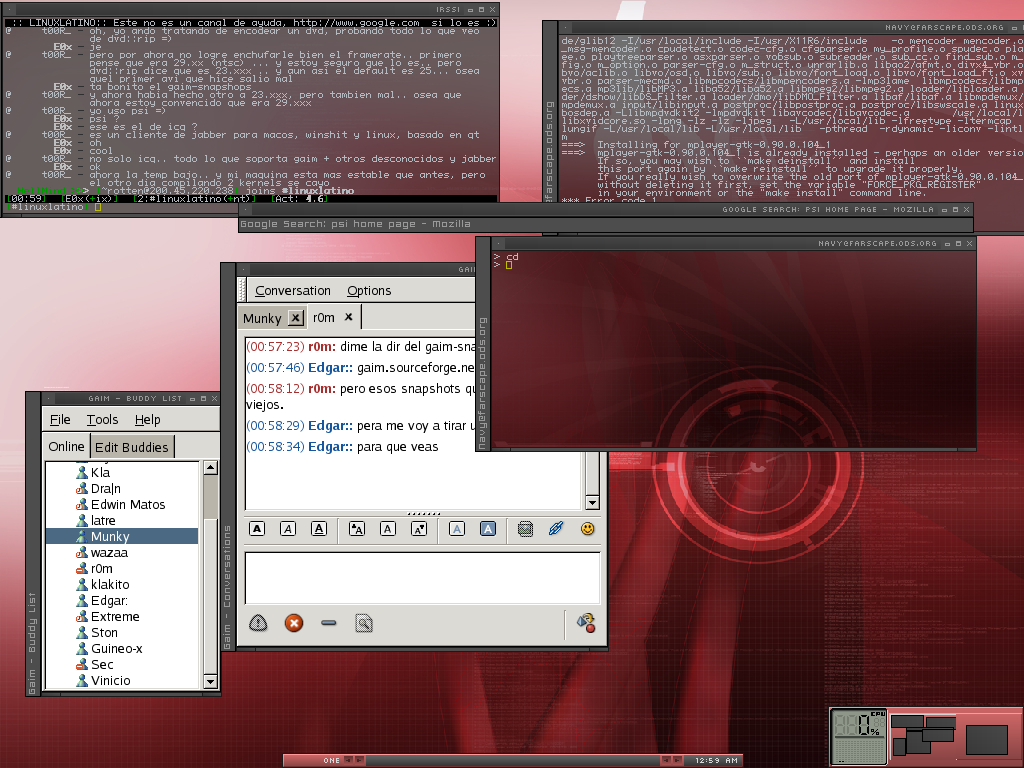Click the buddy Info magnifier icon
The image size is (1024, 768).
coord(364,623)
